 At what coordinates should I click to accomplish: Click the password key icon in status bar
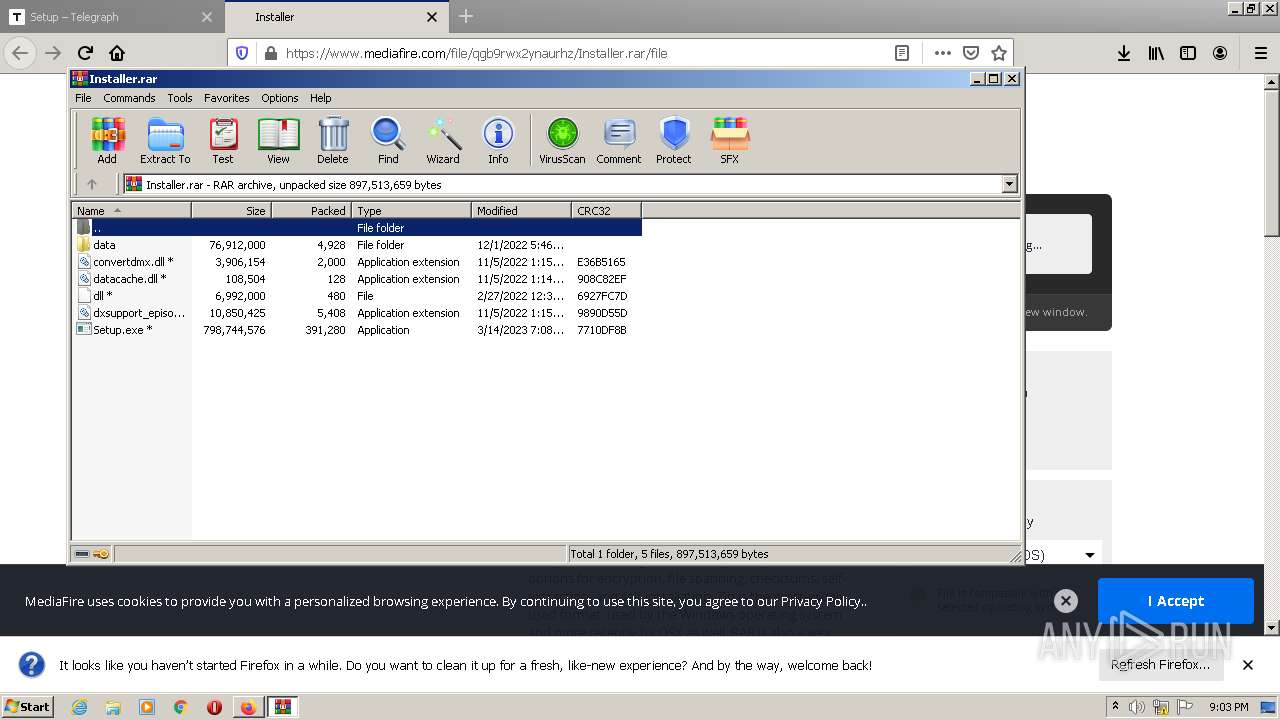pos(102,554)
